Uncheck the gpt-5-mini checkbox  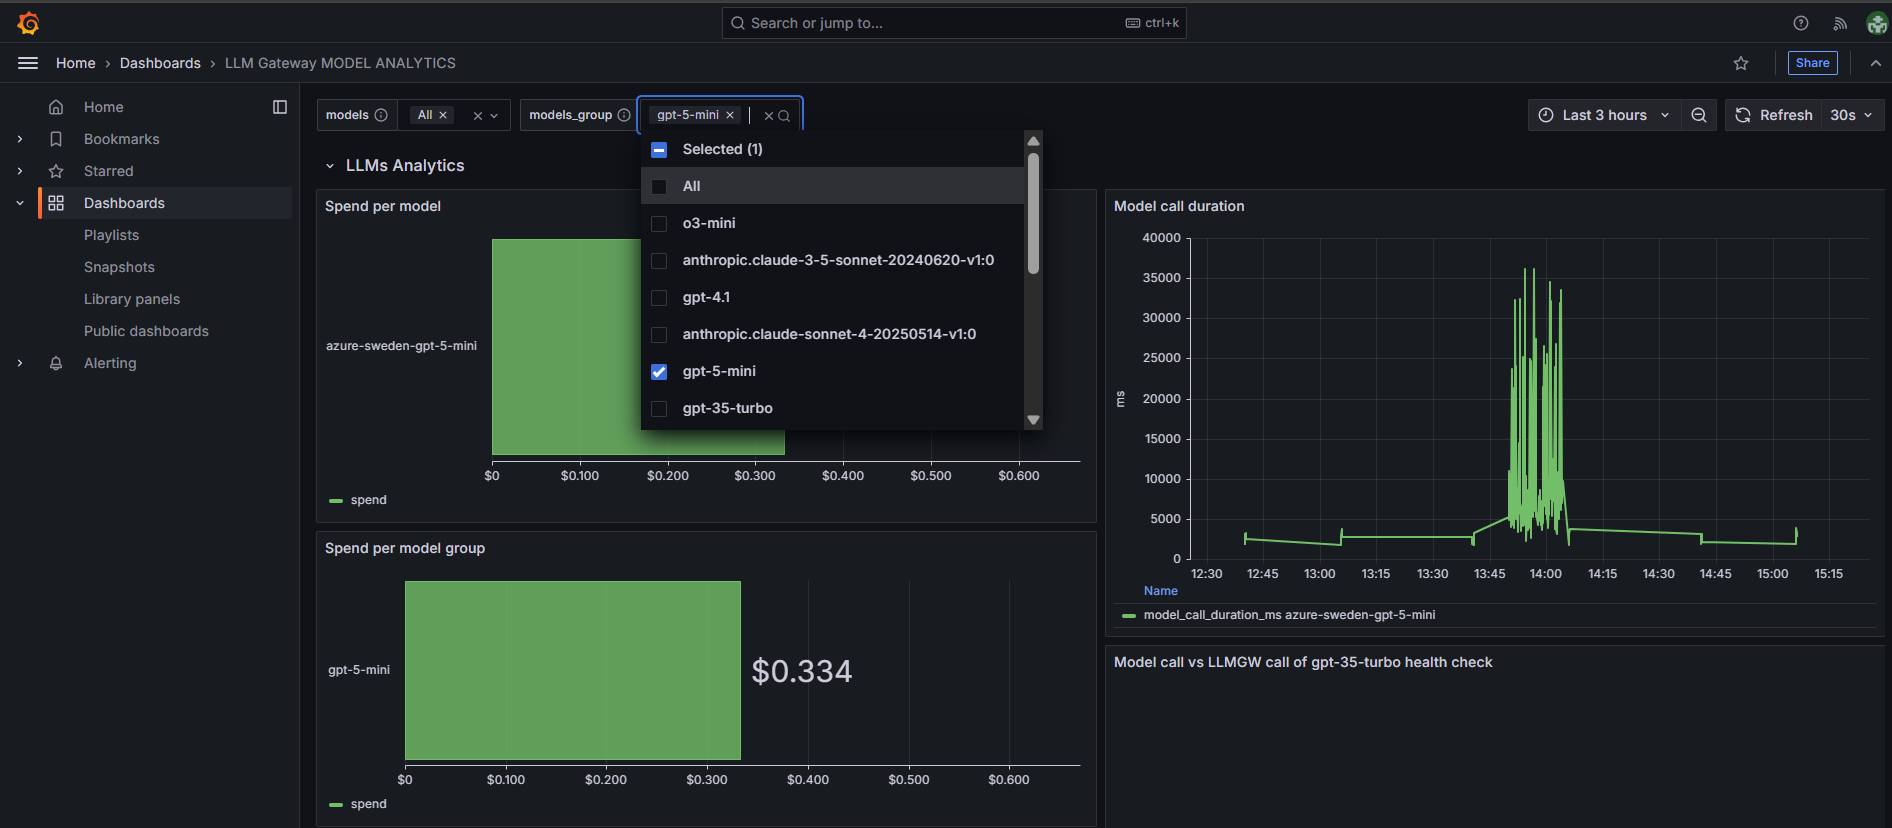659,372
